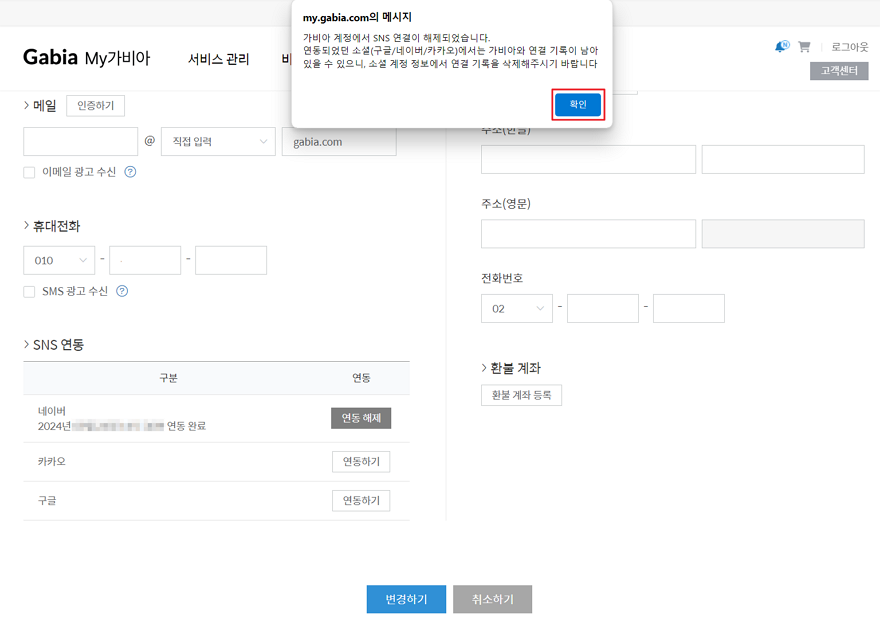Image resolution: width=880 pixels, height=630 pixels.
Task: Show help for SMS 광고 수신
Action: click(x=122, y=291)
